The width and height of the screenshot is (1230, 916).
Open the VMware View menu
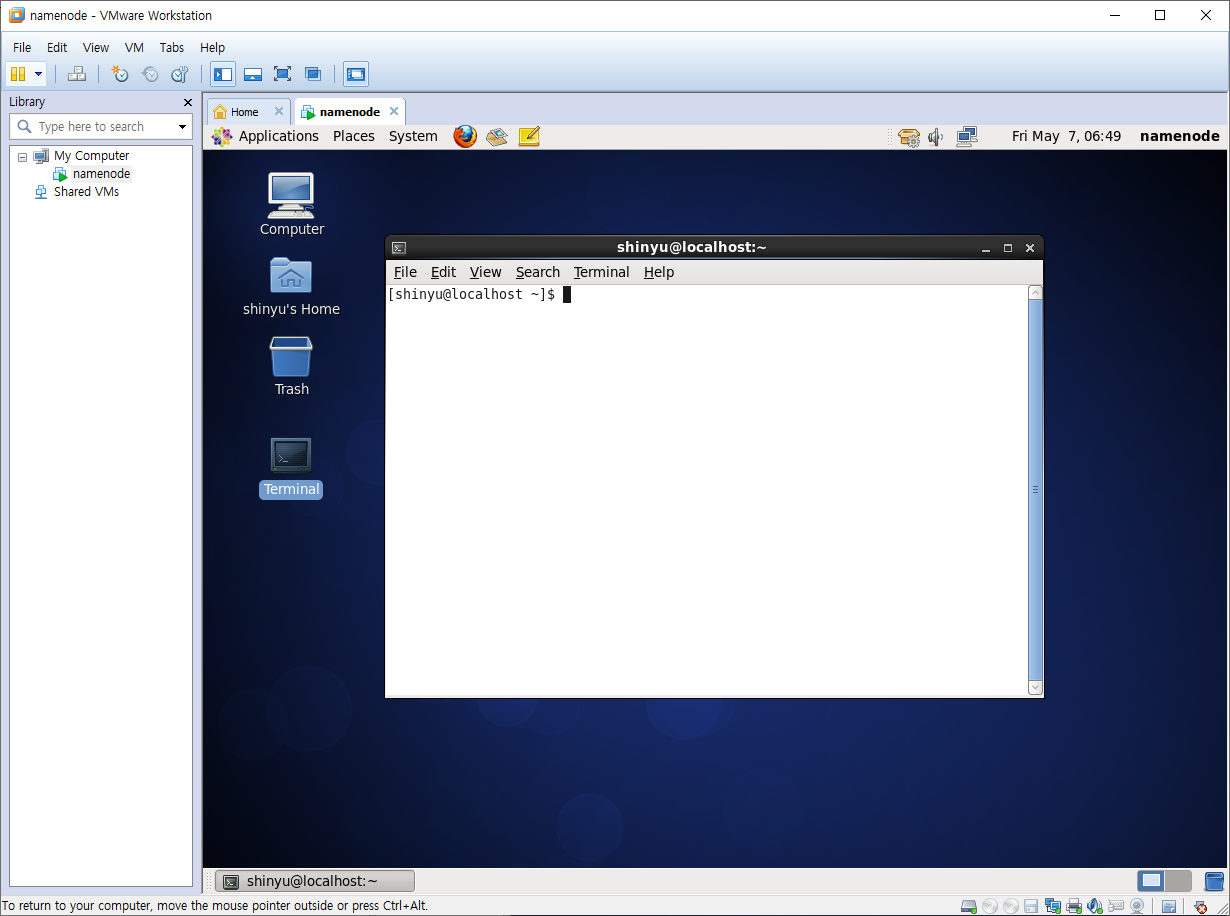(96, 47)
